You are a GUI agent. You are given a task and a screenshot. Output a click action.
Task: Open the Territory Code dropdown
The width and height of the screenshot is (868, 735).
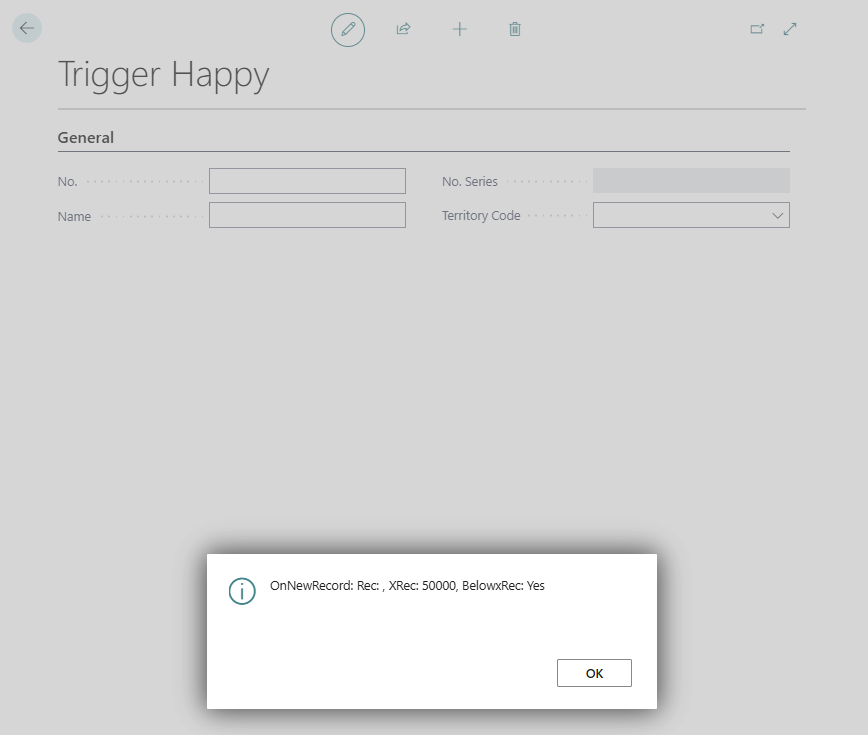[x=778, y=214]
